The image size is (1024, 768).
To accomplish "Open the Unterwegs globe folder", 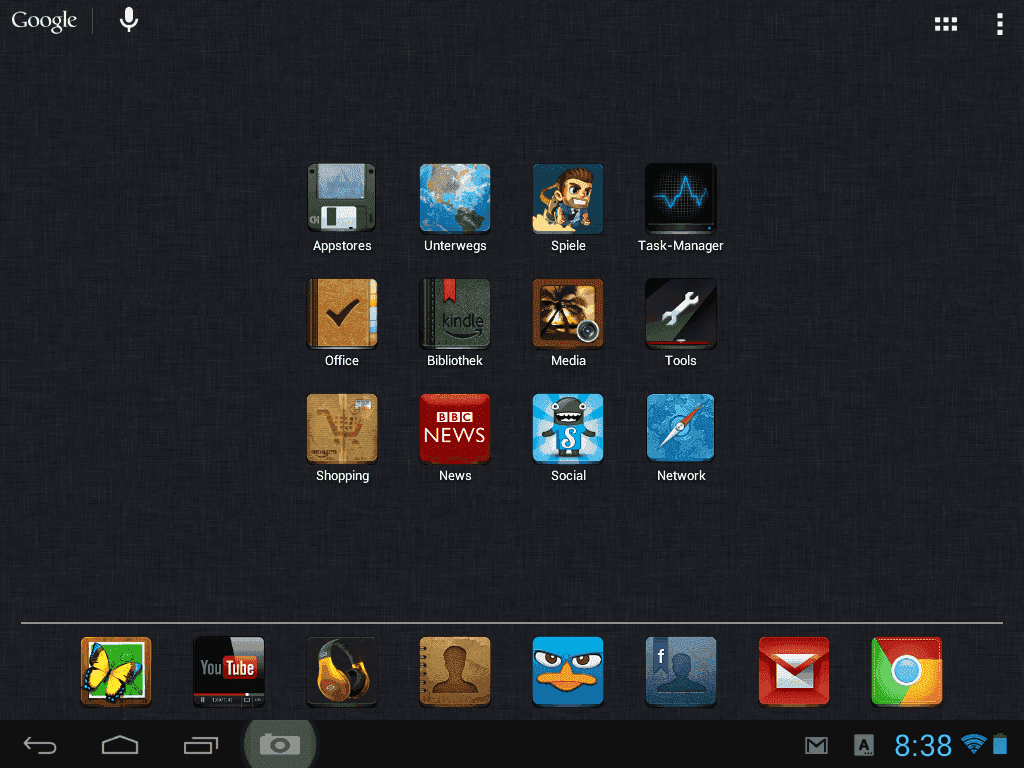I will 455,198.
